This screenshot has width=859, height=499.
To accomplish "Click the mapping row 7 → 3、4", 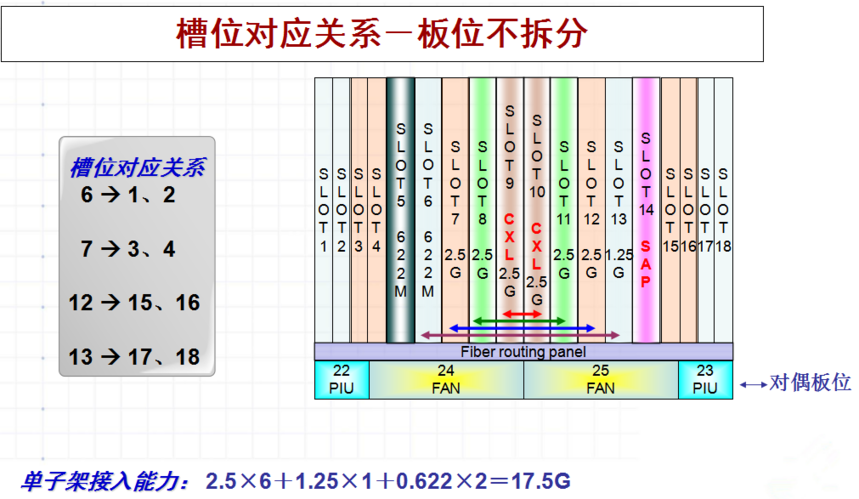I will tap(128, 249).
